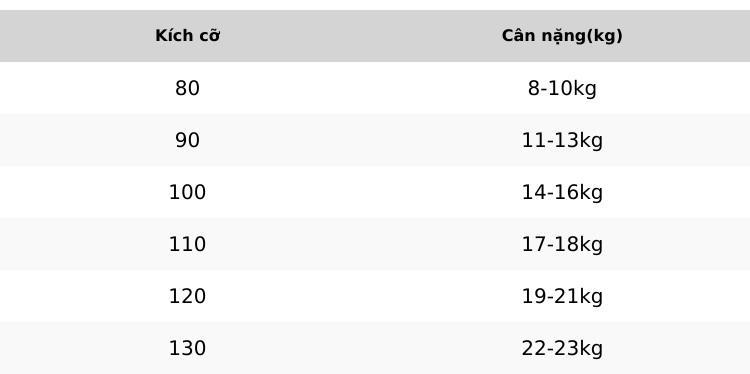Click the "Kích cỡ" column header
The height and width of the screenshot is (374, 750).
coord(188,36)
